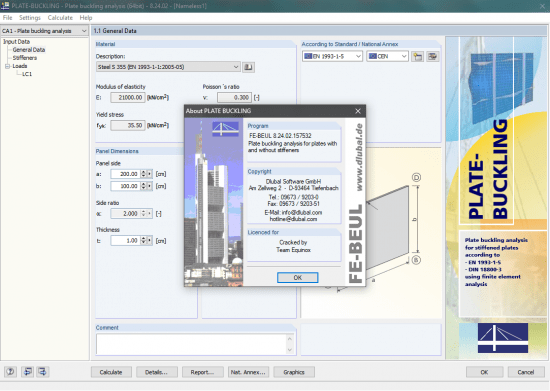Click the main window OK button
The height and width of the screenshot is (391, 550).
tap(484, 372)
